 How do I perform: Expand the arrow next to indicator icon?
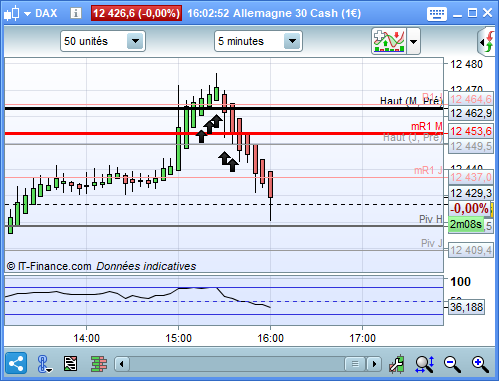(x=413, y=41)
